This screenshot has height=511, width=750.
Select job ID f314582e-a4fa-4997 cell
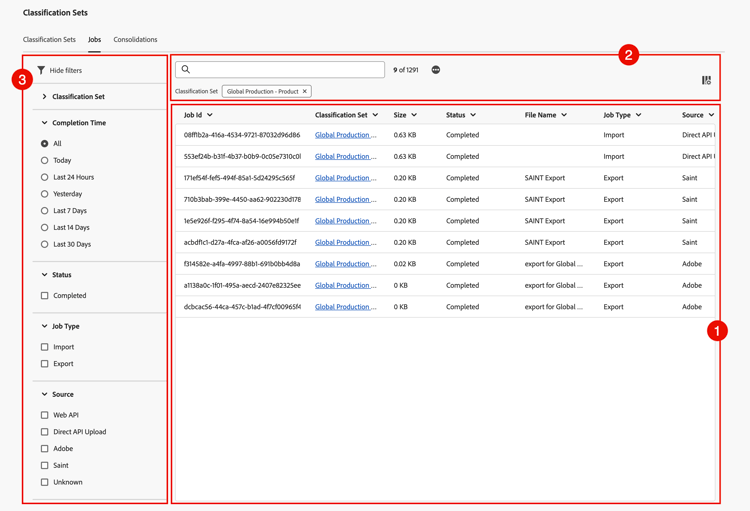(x=242, y=264)
